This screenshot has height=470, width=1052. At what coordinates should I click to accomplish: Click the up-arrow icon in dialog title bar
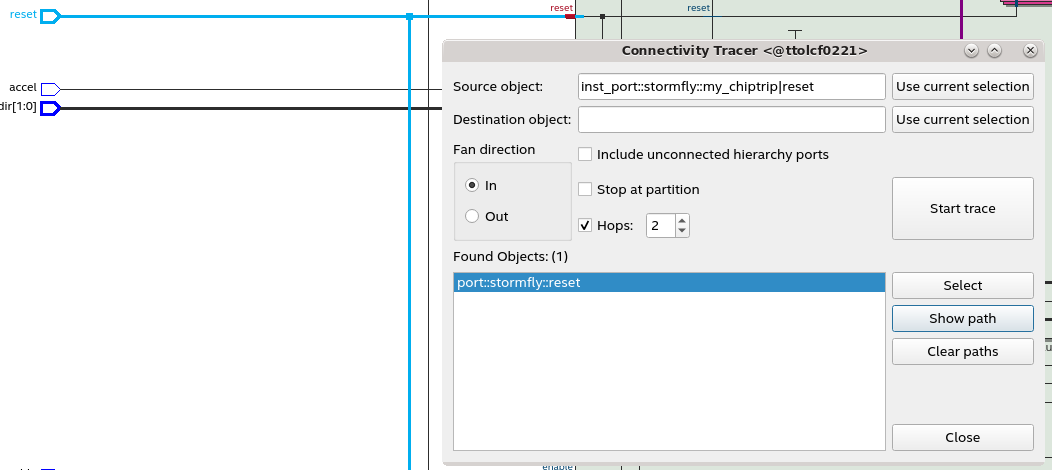pyautogui.click(x=994, y=50)
